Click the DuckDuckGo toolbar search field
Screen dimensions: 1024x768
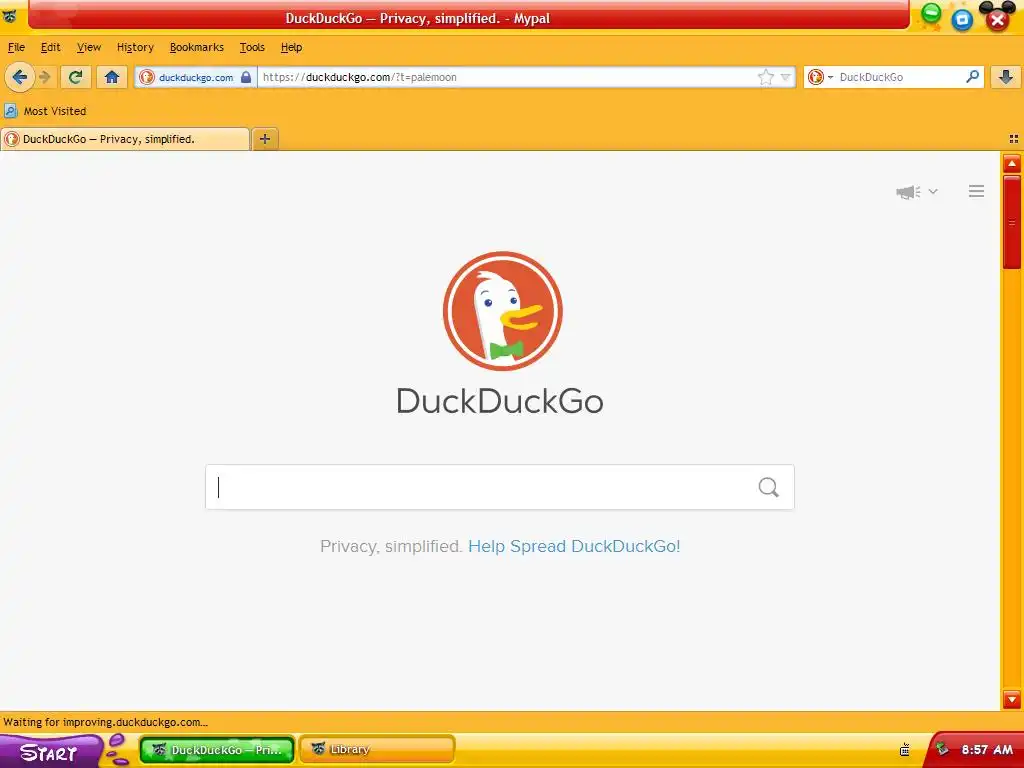[900, 77]
